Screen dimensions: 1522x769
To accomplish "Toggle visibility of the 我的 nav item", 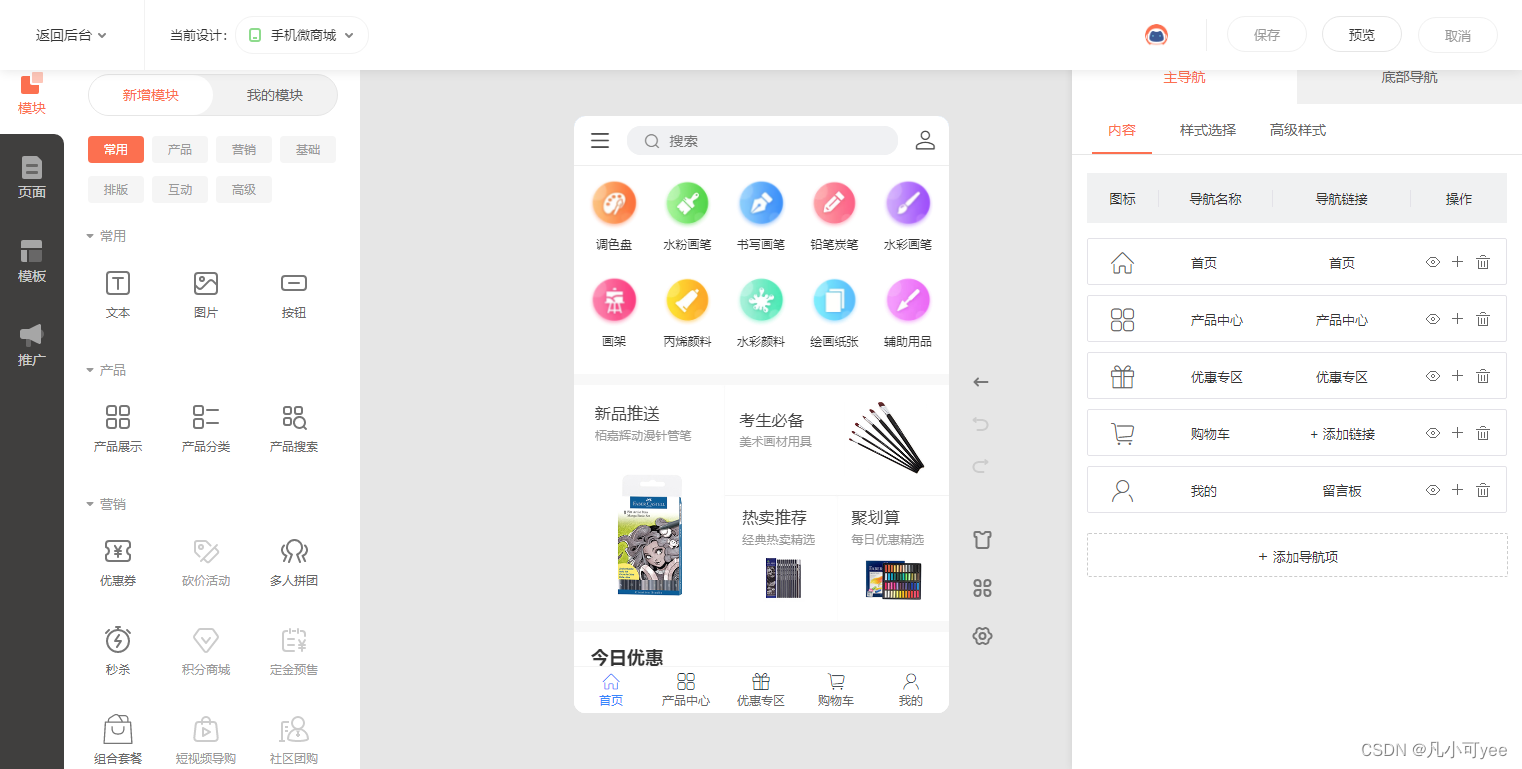I will tap(1433, 490).
